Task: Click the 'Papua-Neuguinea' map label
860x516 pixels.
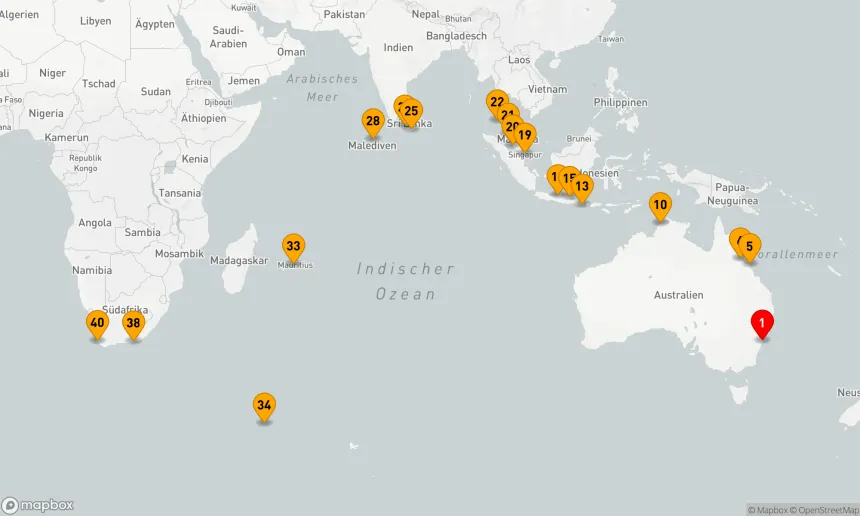Action: coord(733,194)
